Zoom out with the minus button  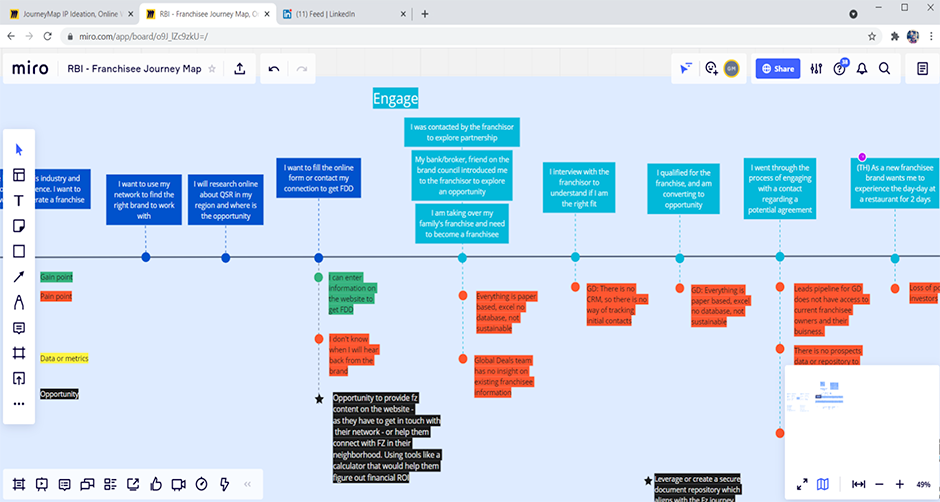click(x=879, y=484)
